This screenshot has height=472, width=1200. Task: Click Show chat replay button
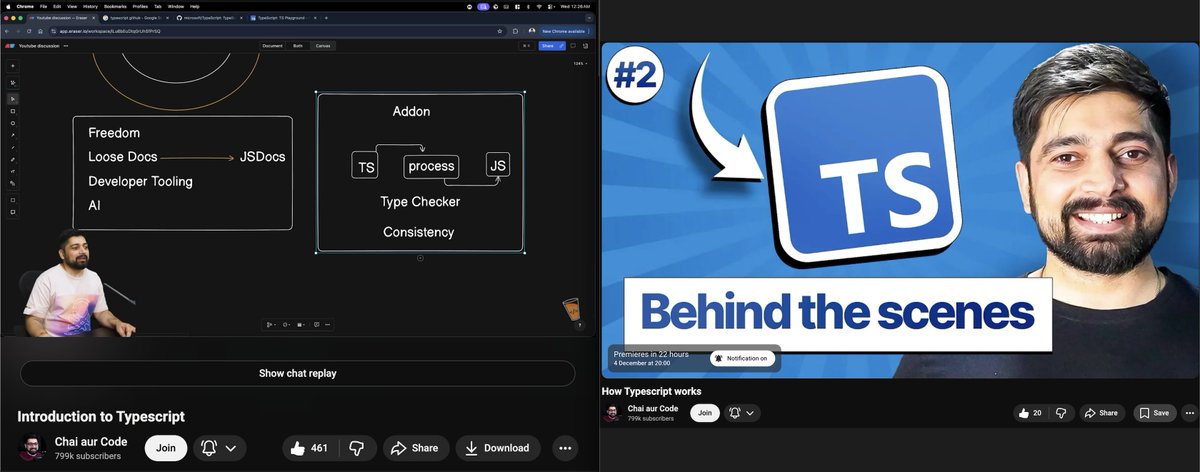(x=298, y=373)
